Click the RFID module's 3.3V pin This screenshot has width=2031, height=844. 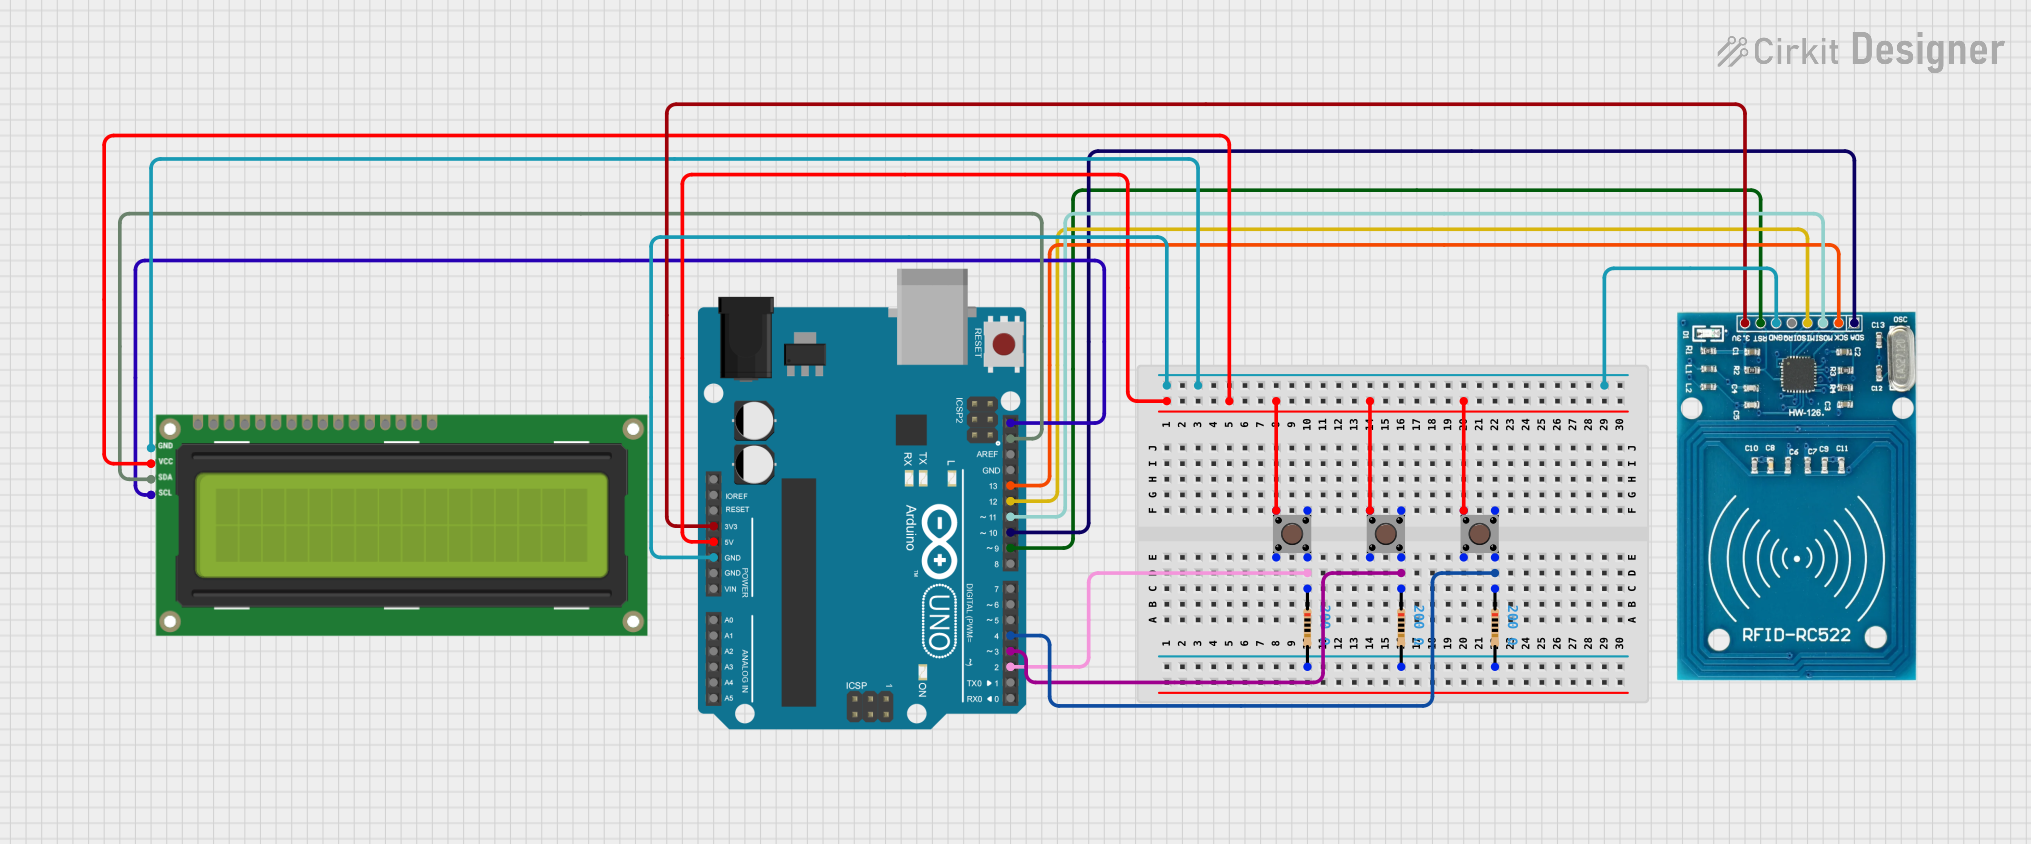click(x=1745, y=323)
